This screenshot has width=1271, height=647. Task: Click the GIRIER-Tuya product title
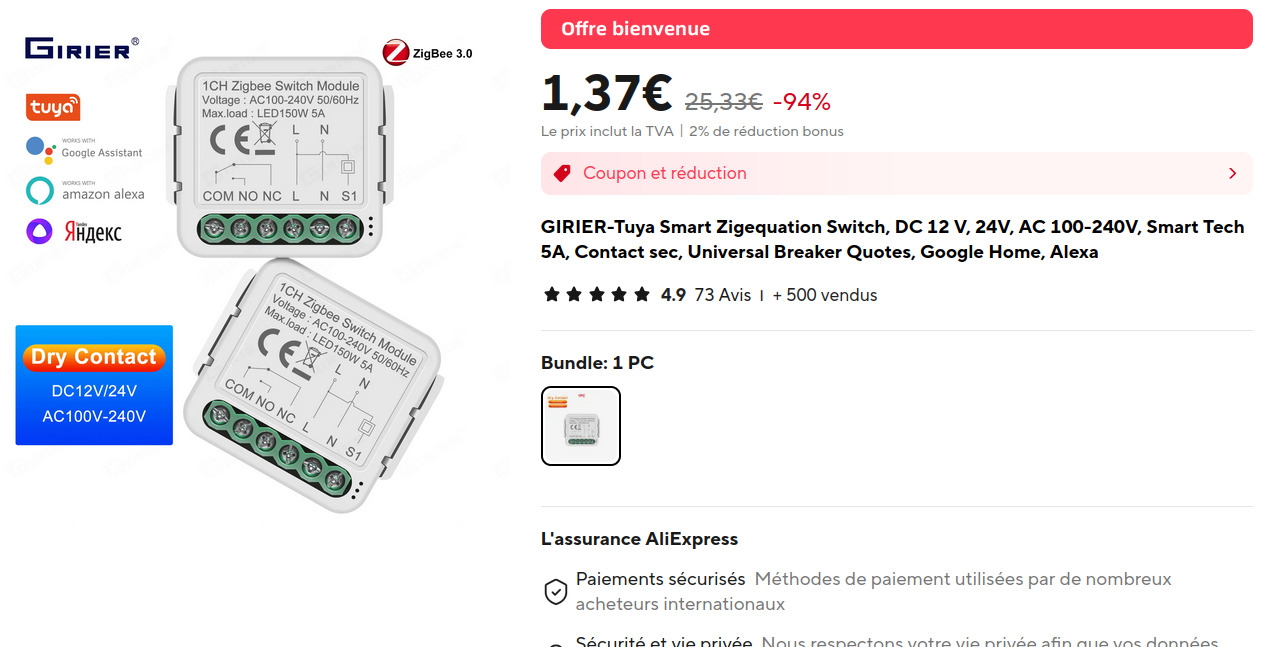point(893,239)
